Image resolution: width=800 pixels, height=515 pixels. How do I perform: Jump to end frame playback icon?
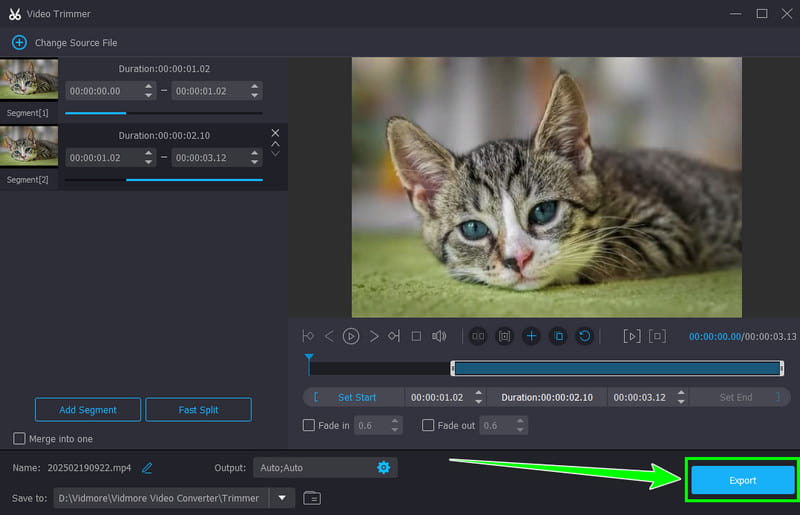pyautogui.click(x=394, y=336)
